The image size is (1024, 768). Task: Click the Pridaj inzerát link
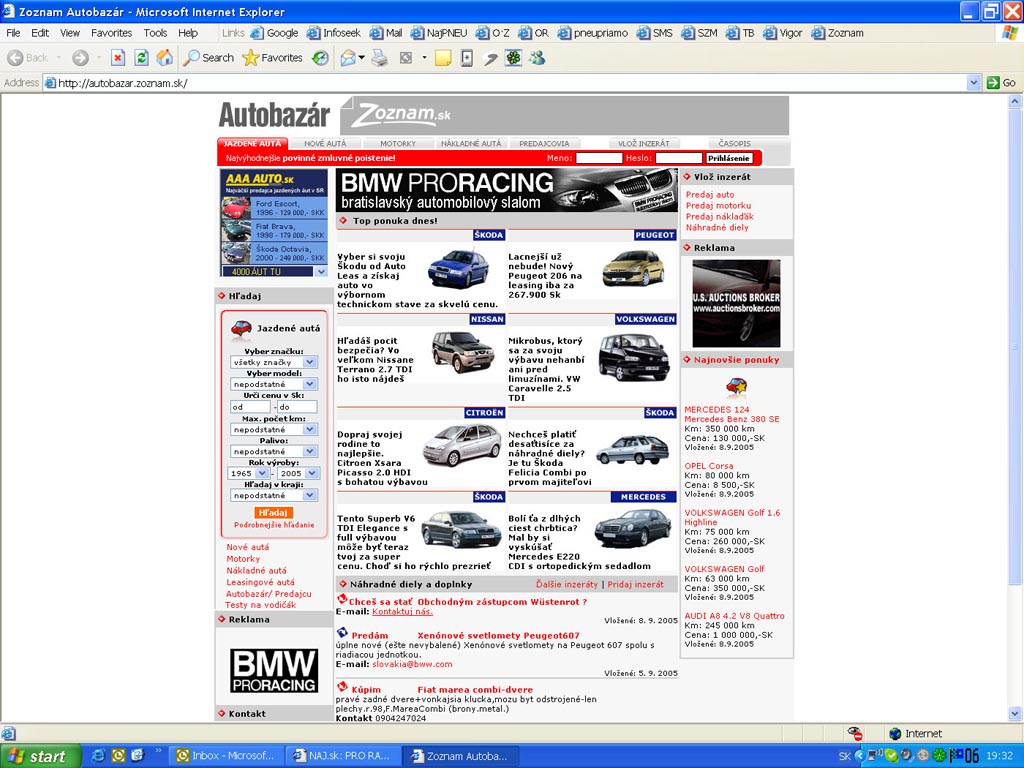(635, 584)
